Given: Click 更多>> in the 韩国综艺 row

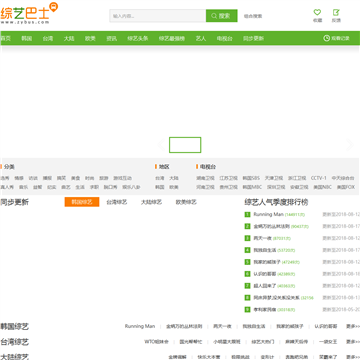Looking at the screenshot, I should (353, 326).
